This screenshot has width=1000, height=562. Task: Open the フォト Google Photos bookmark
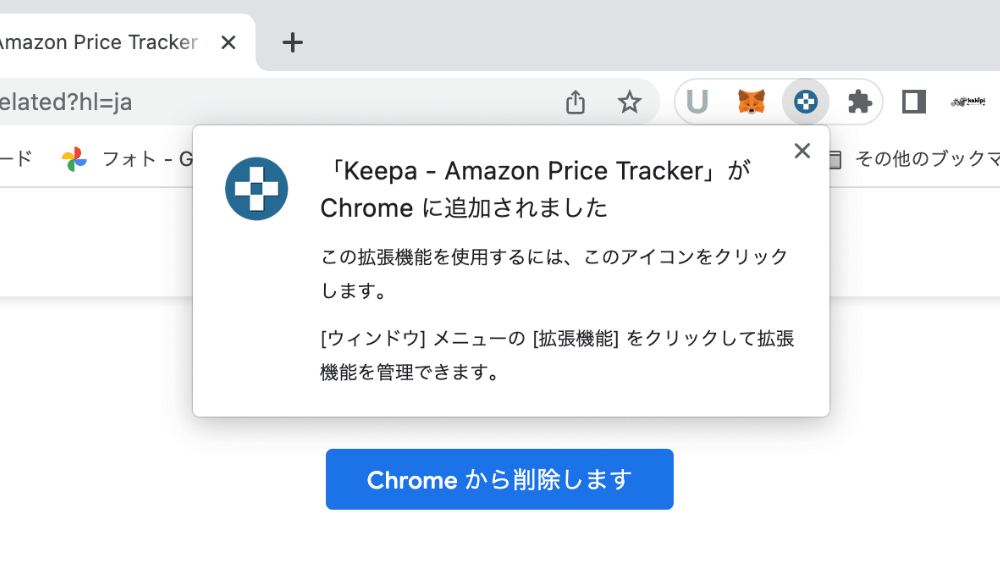(126, 159)
